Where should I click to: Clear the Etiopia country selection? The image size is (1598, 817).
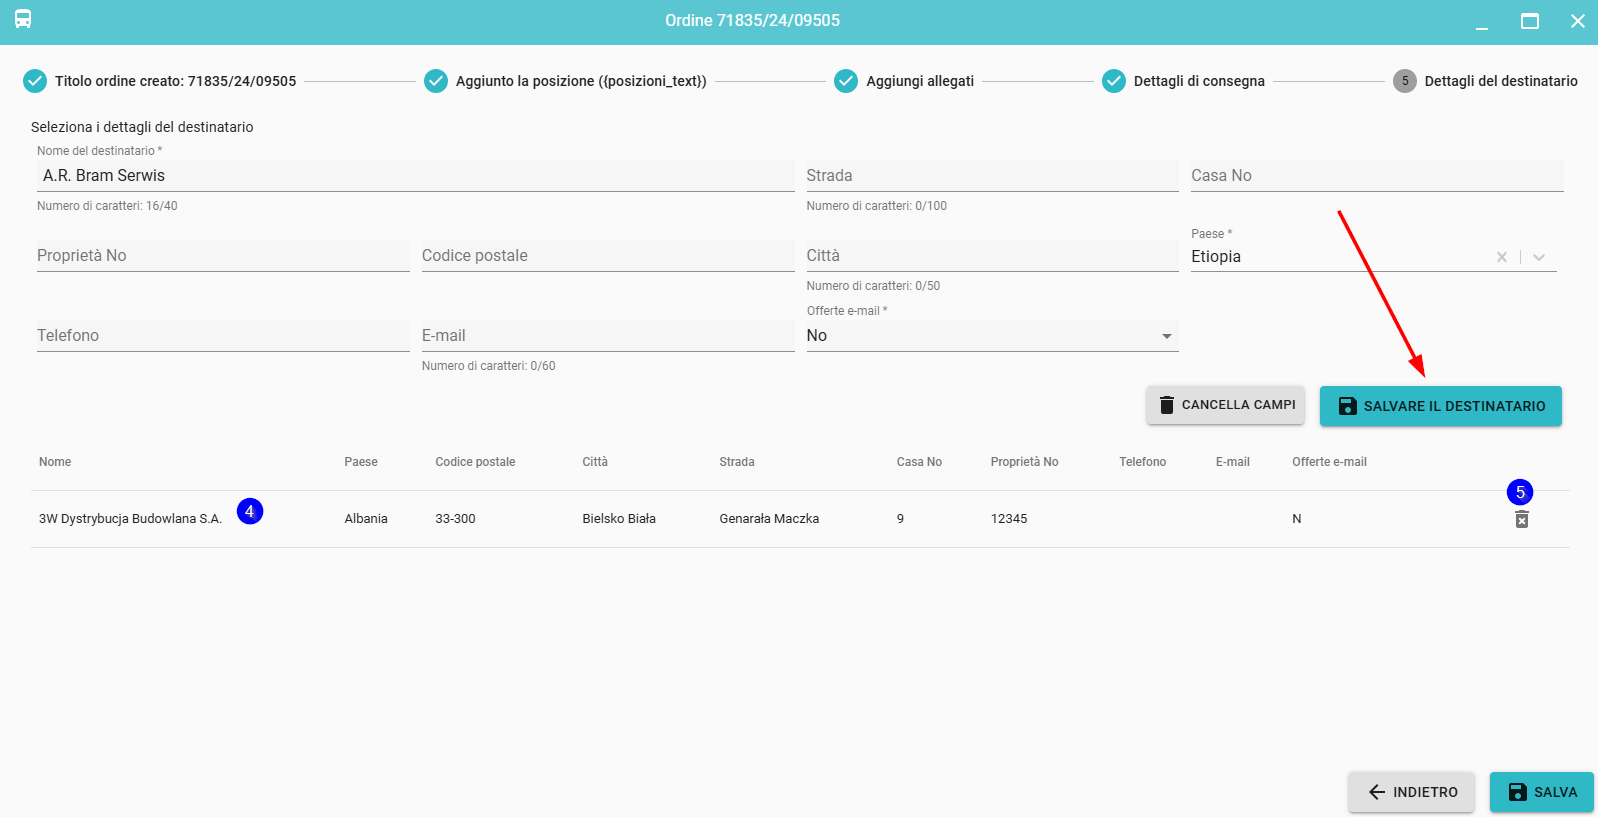coord(1501,257)
